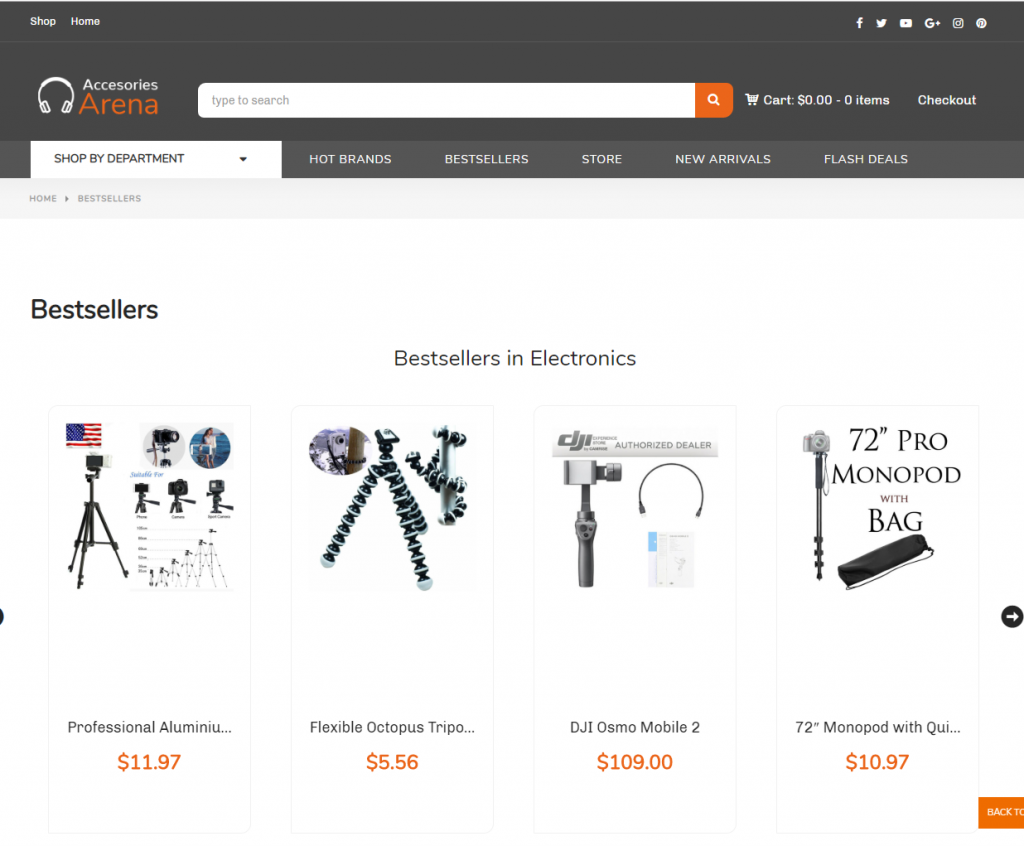
Task: Click the orange Back To Top button
Action: tap(1000, 812)
